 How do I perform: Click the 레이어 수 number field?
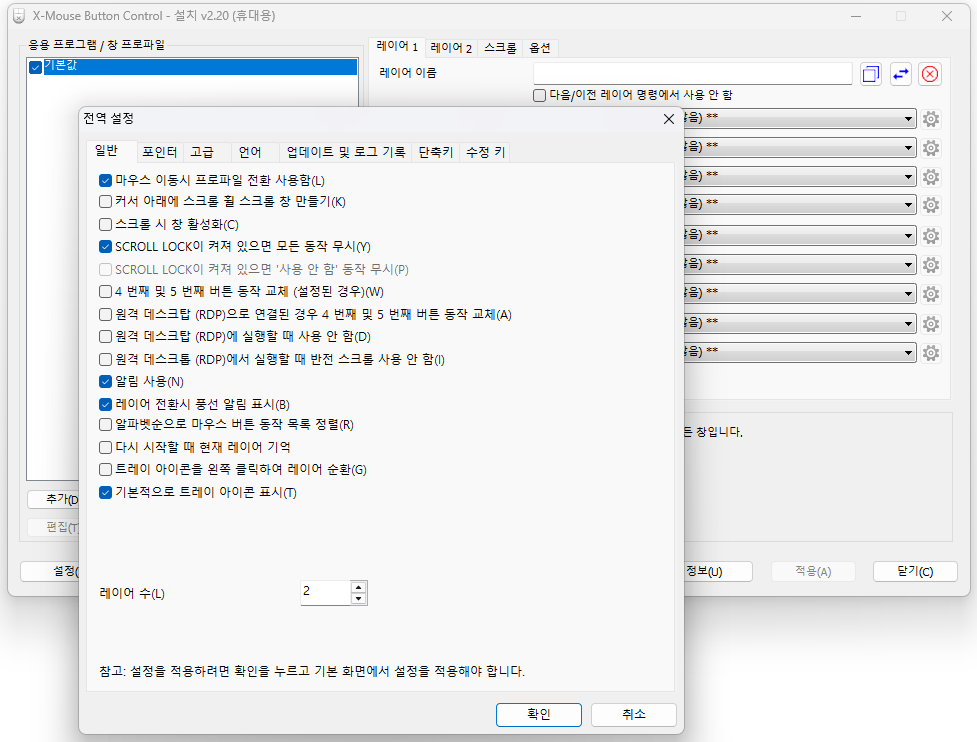(x=326, y=592)
